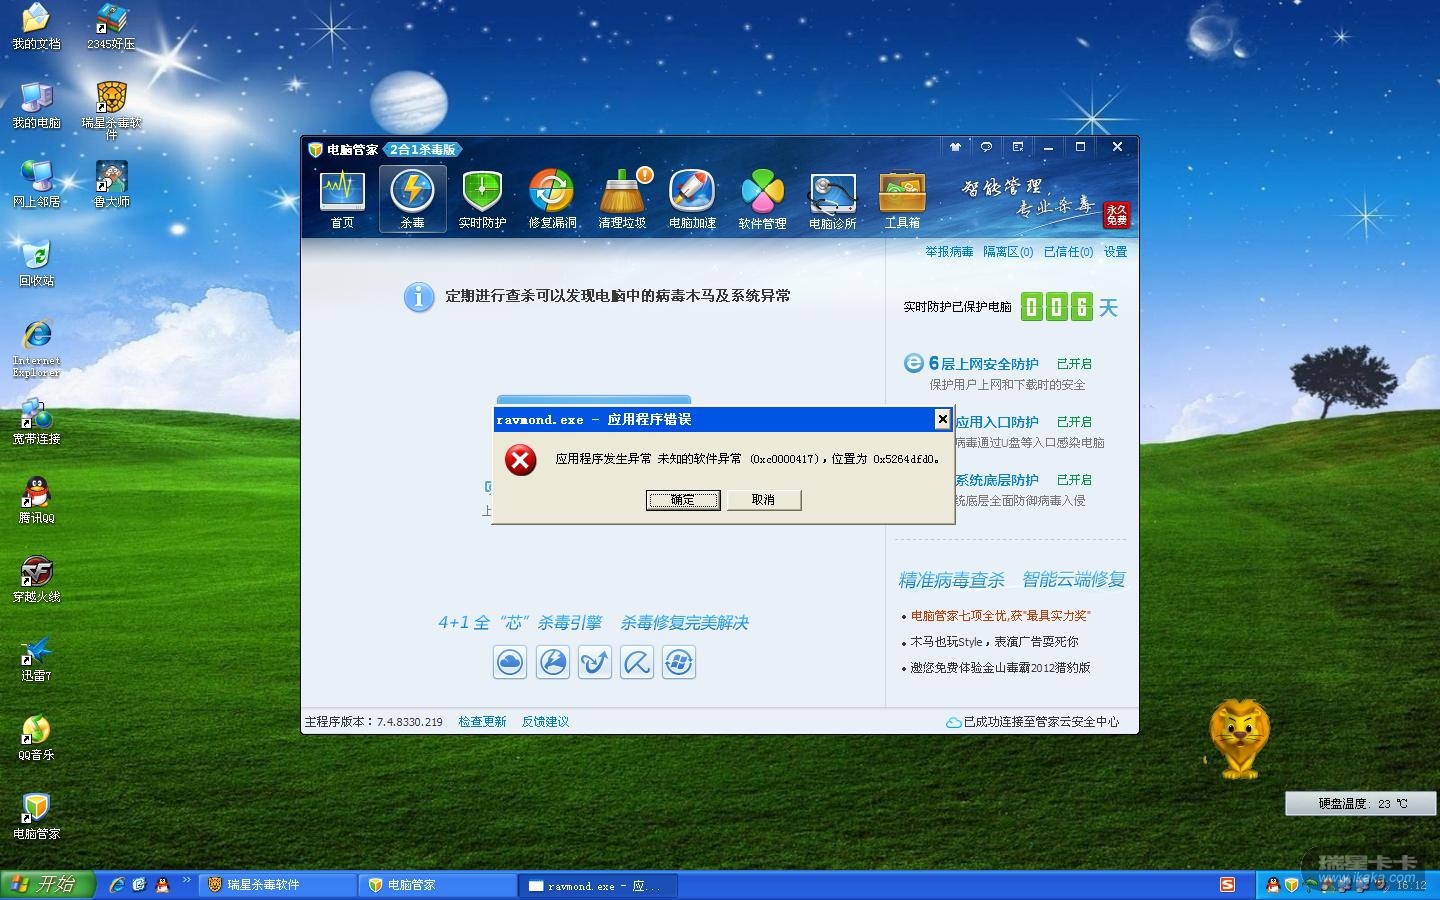Open 宽带连接 desktop icon
The height and width of the screenshot is (900, 1440).
pos(36,422)
